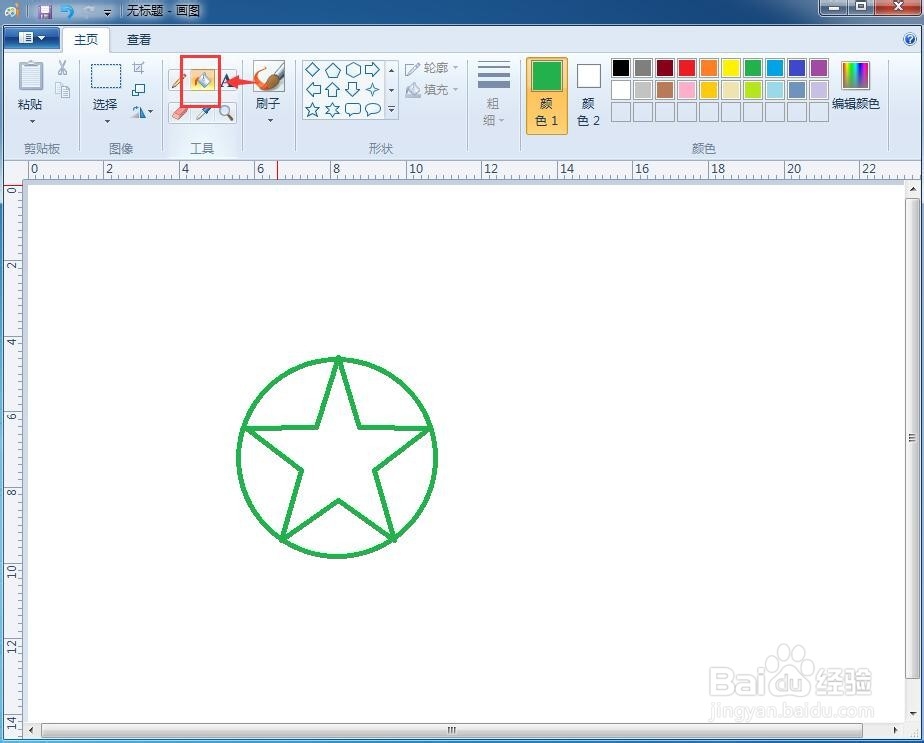The height and width of the screenshot is (743, 924).
Task: Choose the Pentagon shape
Action: tap(333, 70)
